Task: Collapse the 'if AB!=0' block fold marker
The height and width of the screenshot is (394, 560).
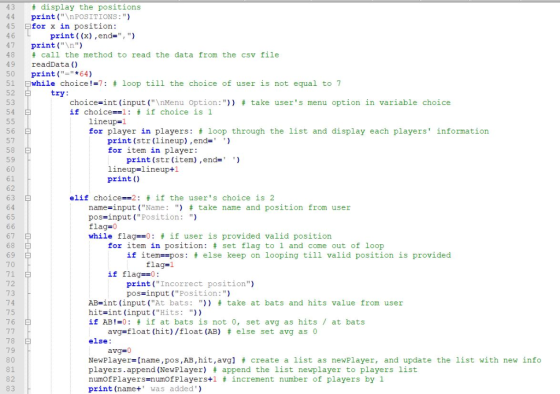Action: pos(28,322)
